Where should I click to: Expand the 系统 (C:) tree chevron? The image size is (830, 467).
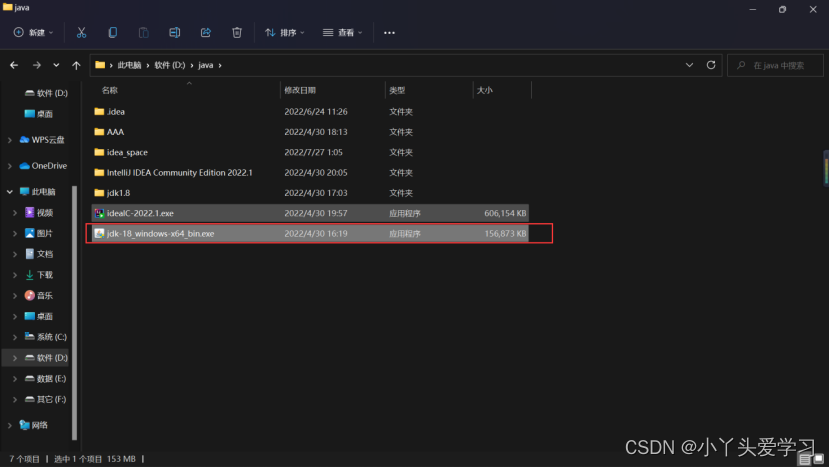pos(15,337)
